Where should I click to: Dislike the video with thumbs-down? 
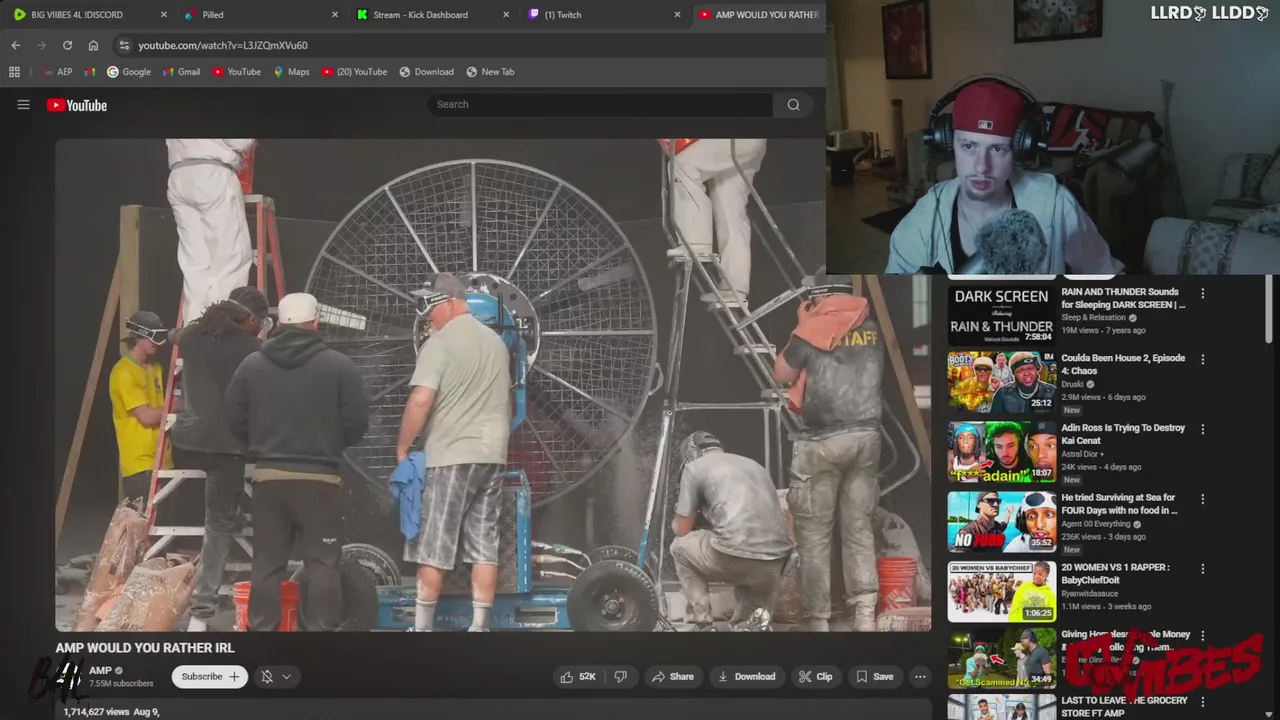[620, 677]
